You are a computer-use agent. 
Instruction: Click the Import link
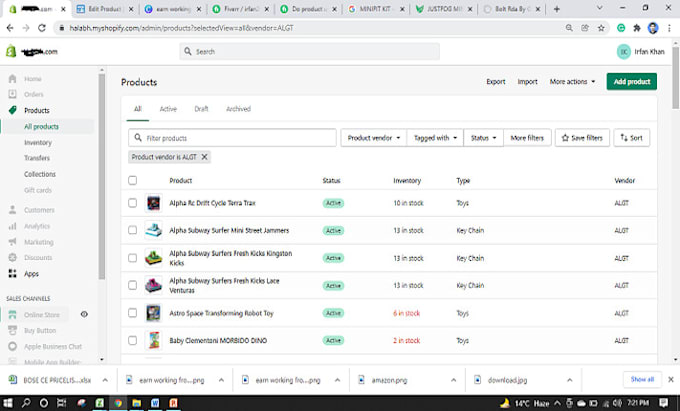527,82
